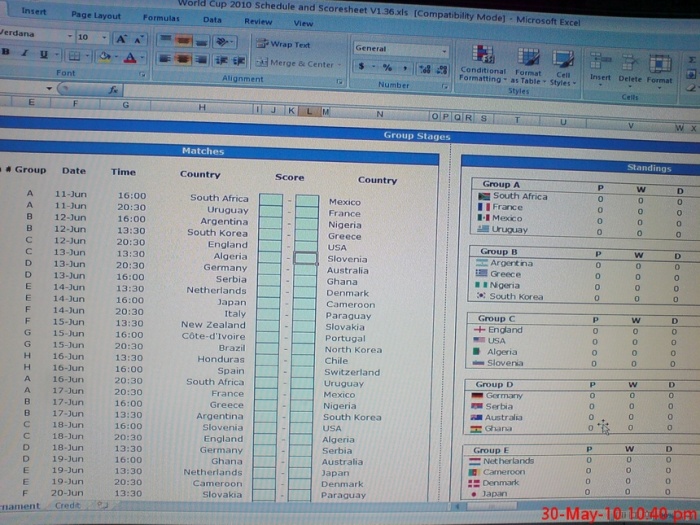Click 'Switzerland' country cell
This screenshot has width=700, height=525.
(352, 372)
